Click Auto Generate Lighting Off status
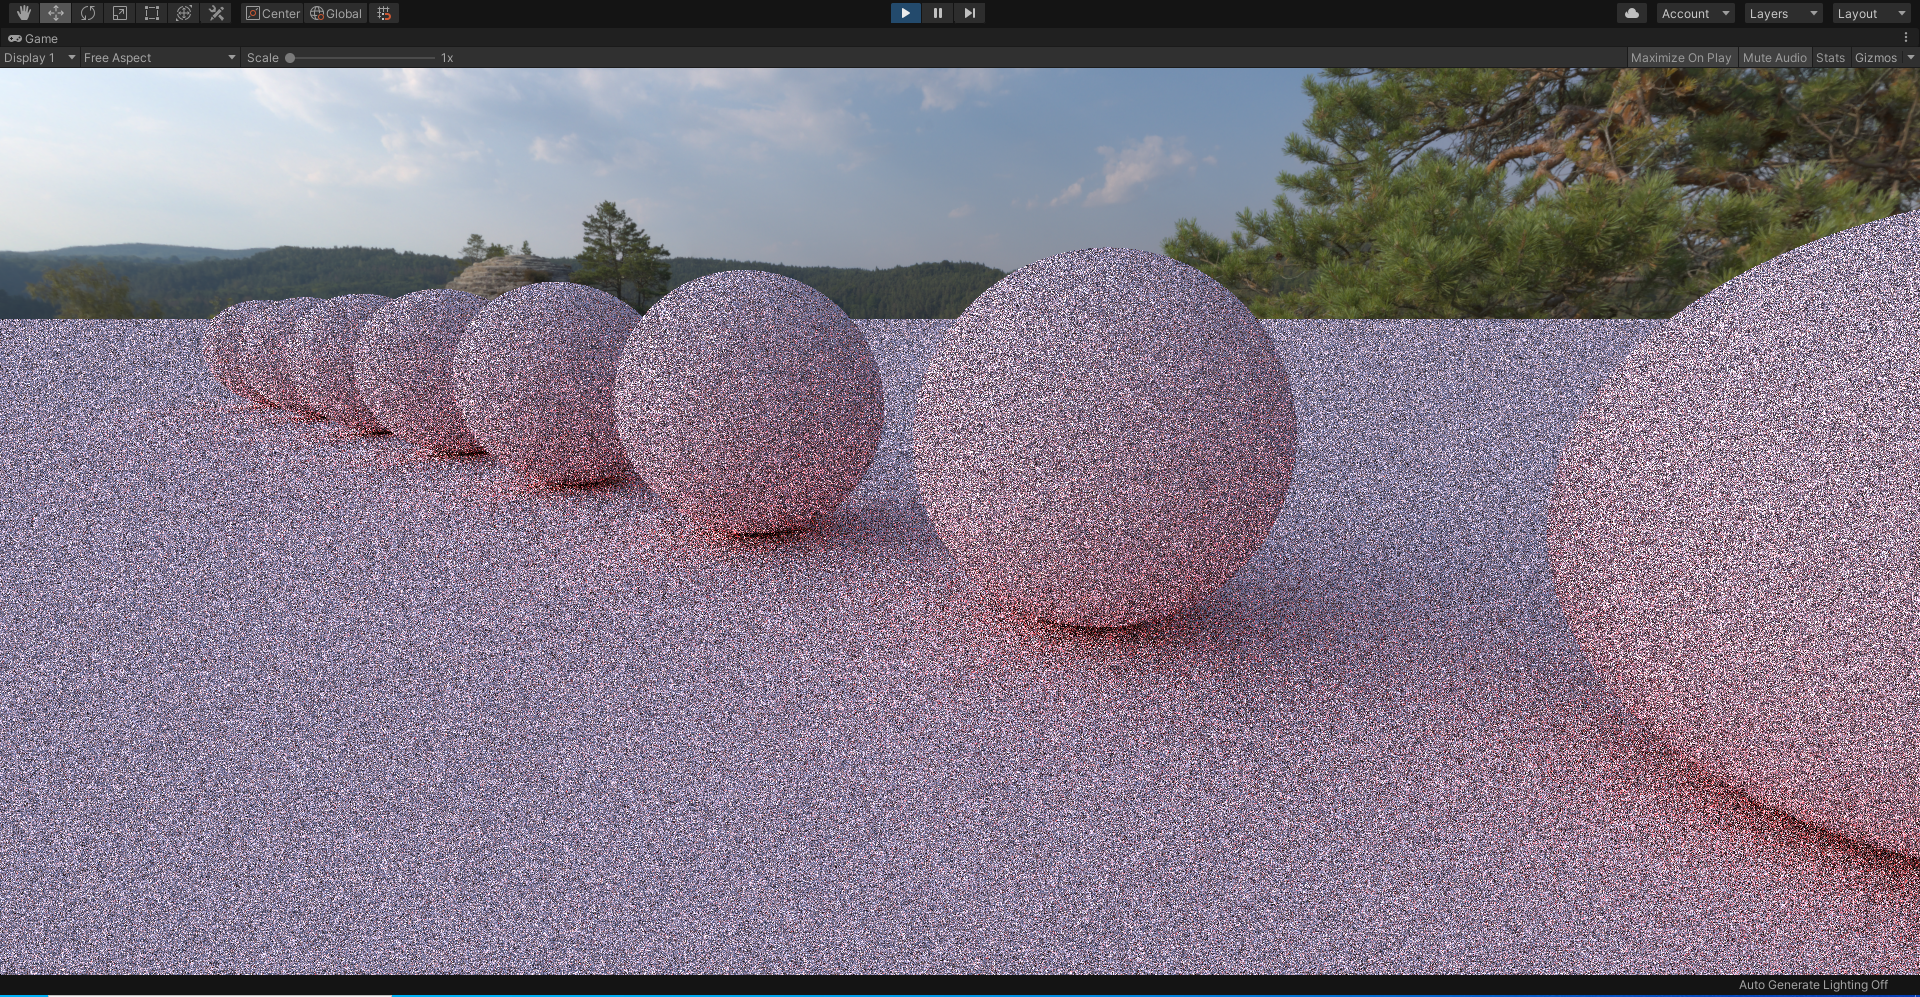This screenshot has width=1920, height=997. coord(1813,985)
